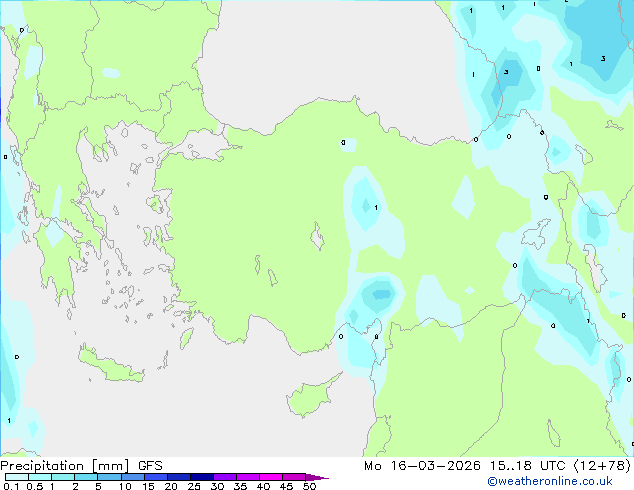
Task: Click the 'Precipitation [mm]' map title
Action: 65,466
